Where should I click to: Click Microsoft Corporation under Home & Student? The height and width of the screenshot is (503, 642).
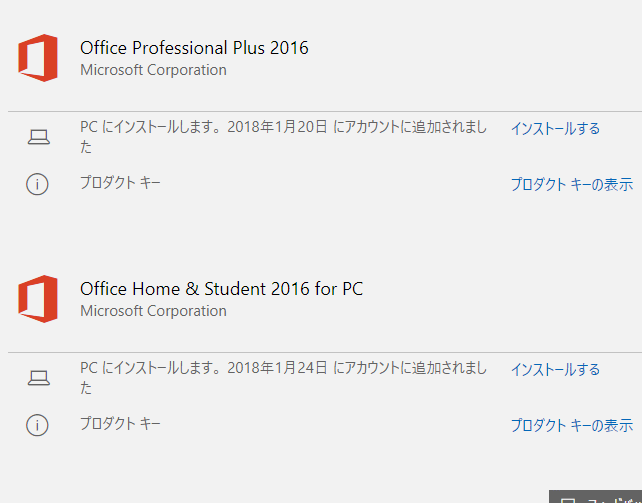tap(153, 311)
